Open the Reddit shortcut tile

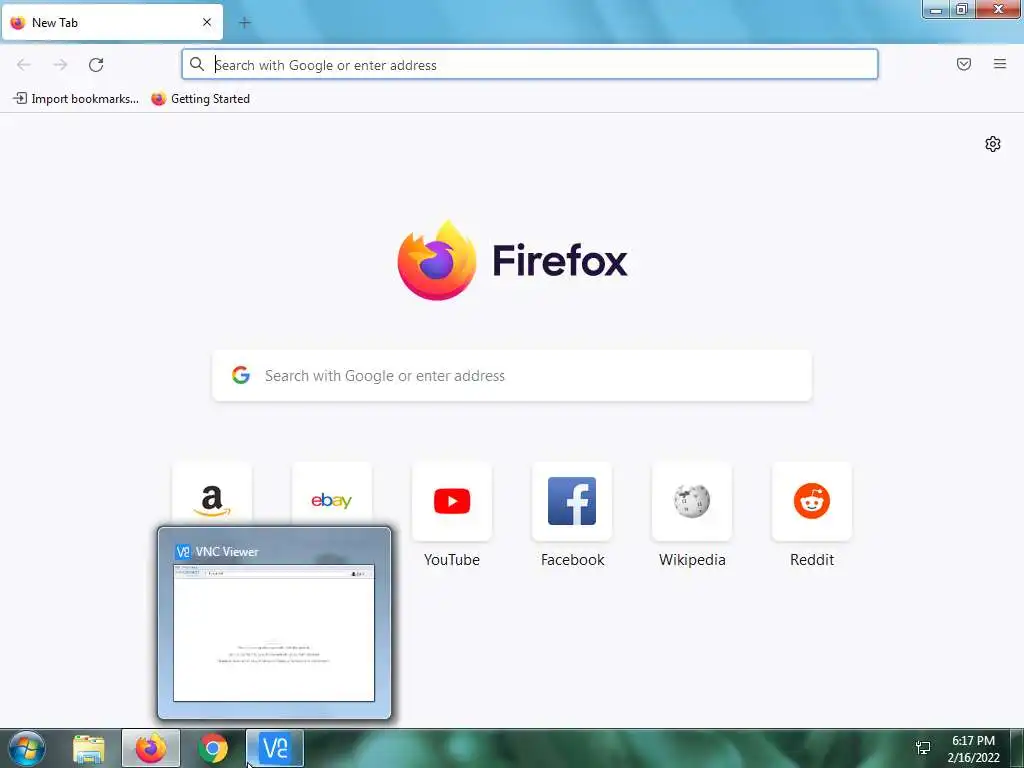(812, 501)
